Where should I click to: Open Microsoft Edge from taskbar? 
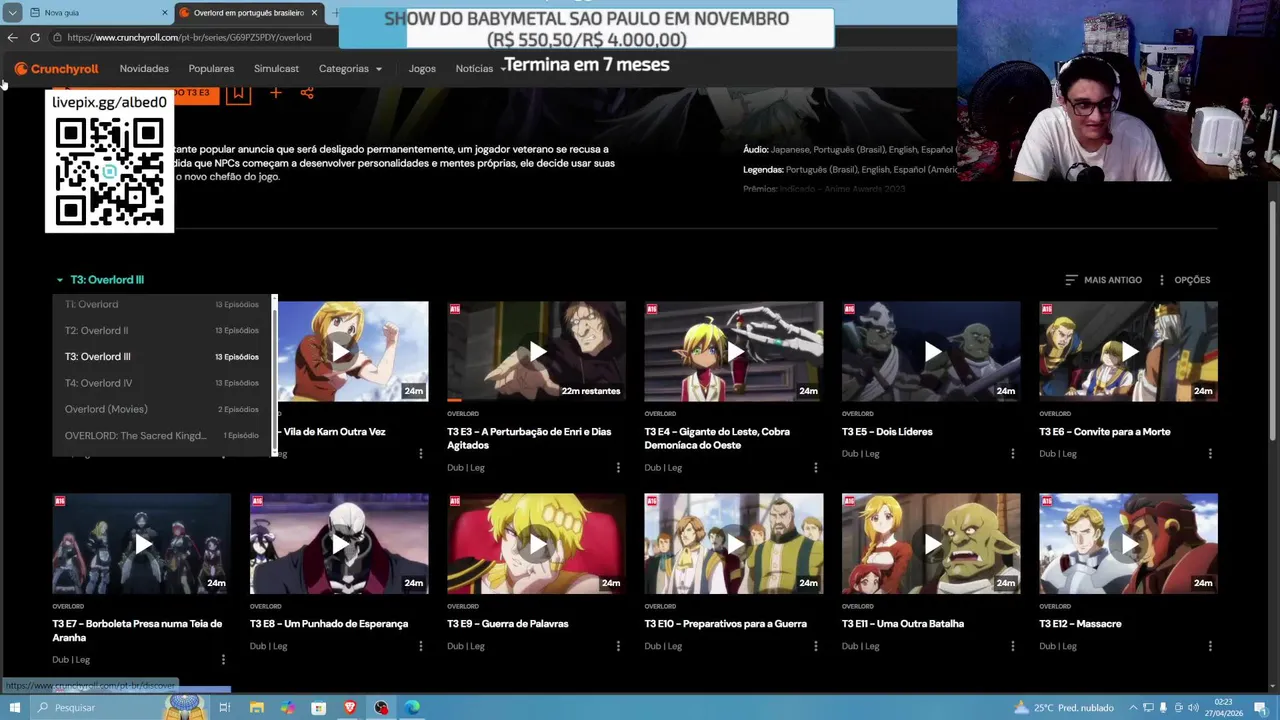pyautogui.click(x=412, y=707)
